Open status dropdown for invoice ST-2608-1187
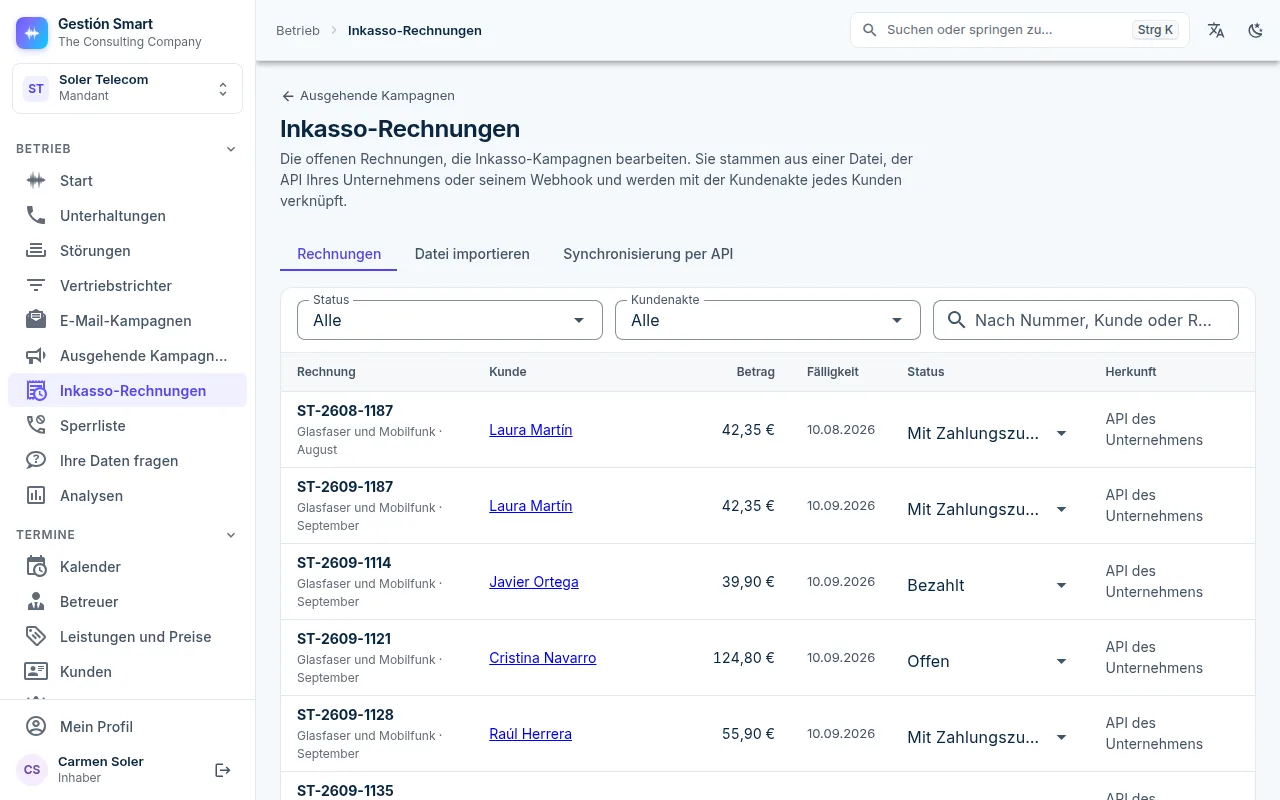Screen dimensions: 1280x800 pos(989,433)
